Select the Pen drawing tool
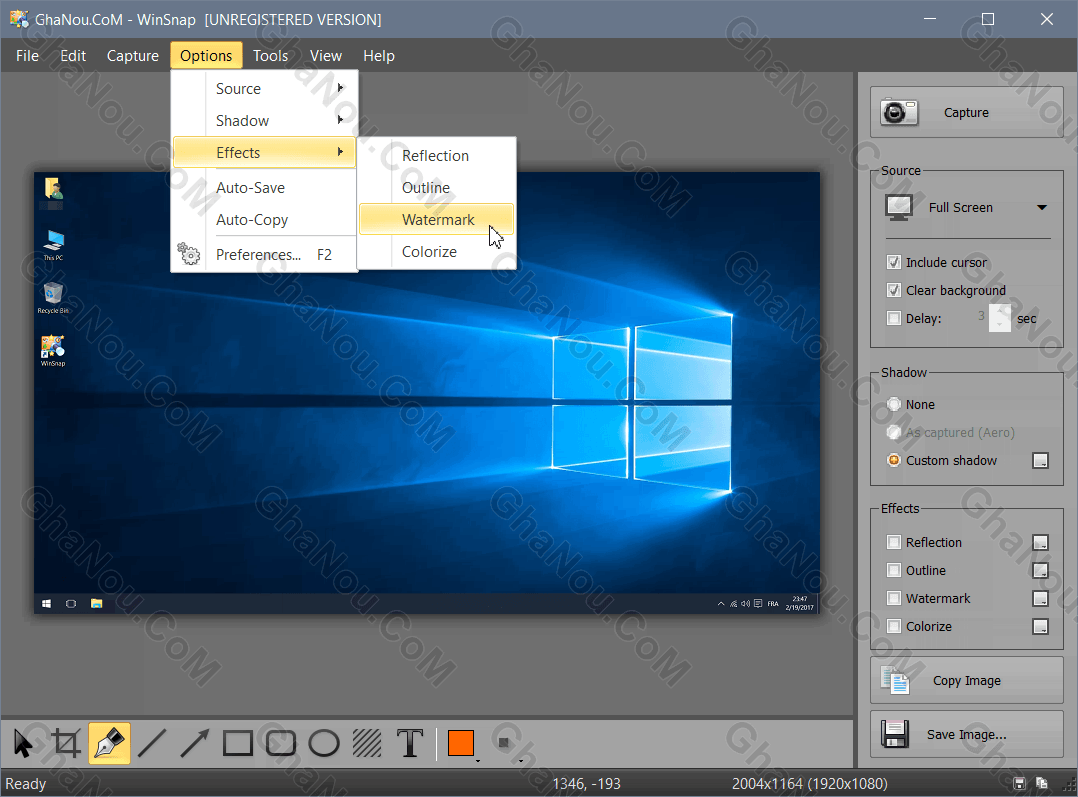The image size is (1078, 797). click(x=109, y=743)
